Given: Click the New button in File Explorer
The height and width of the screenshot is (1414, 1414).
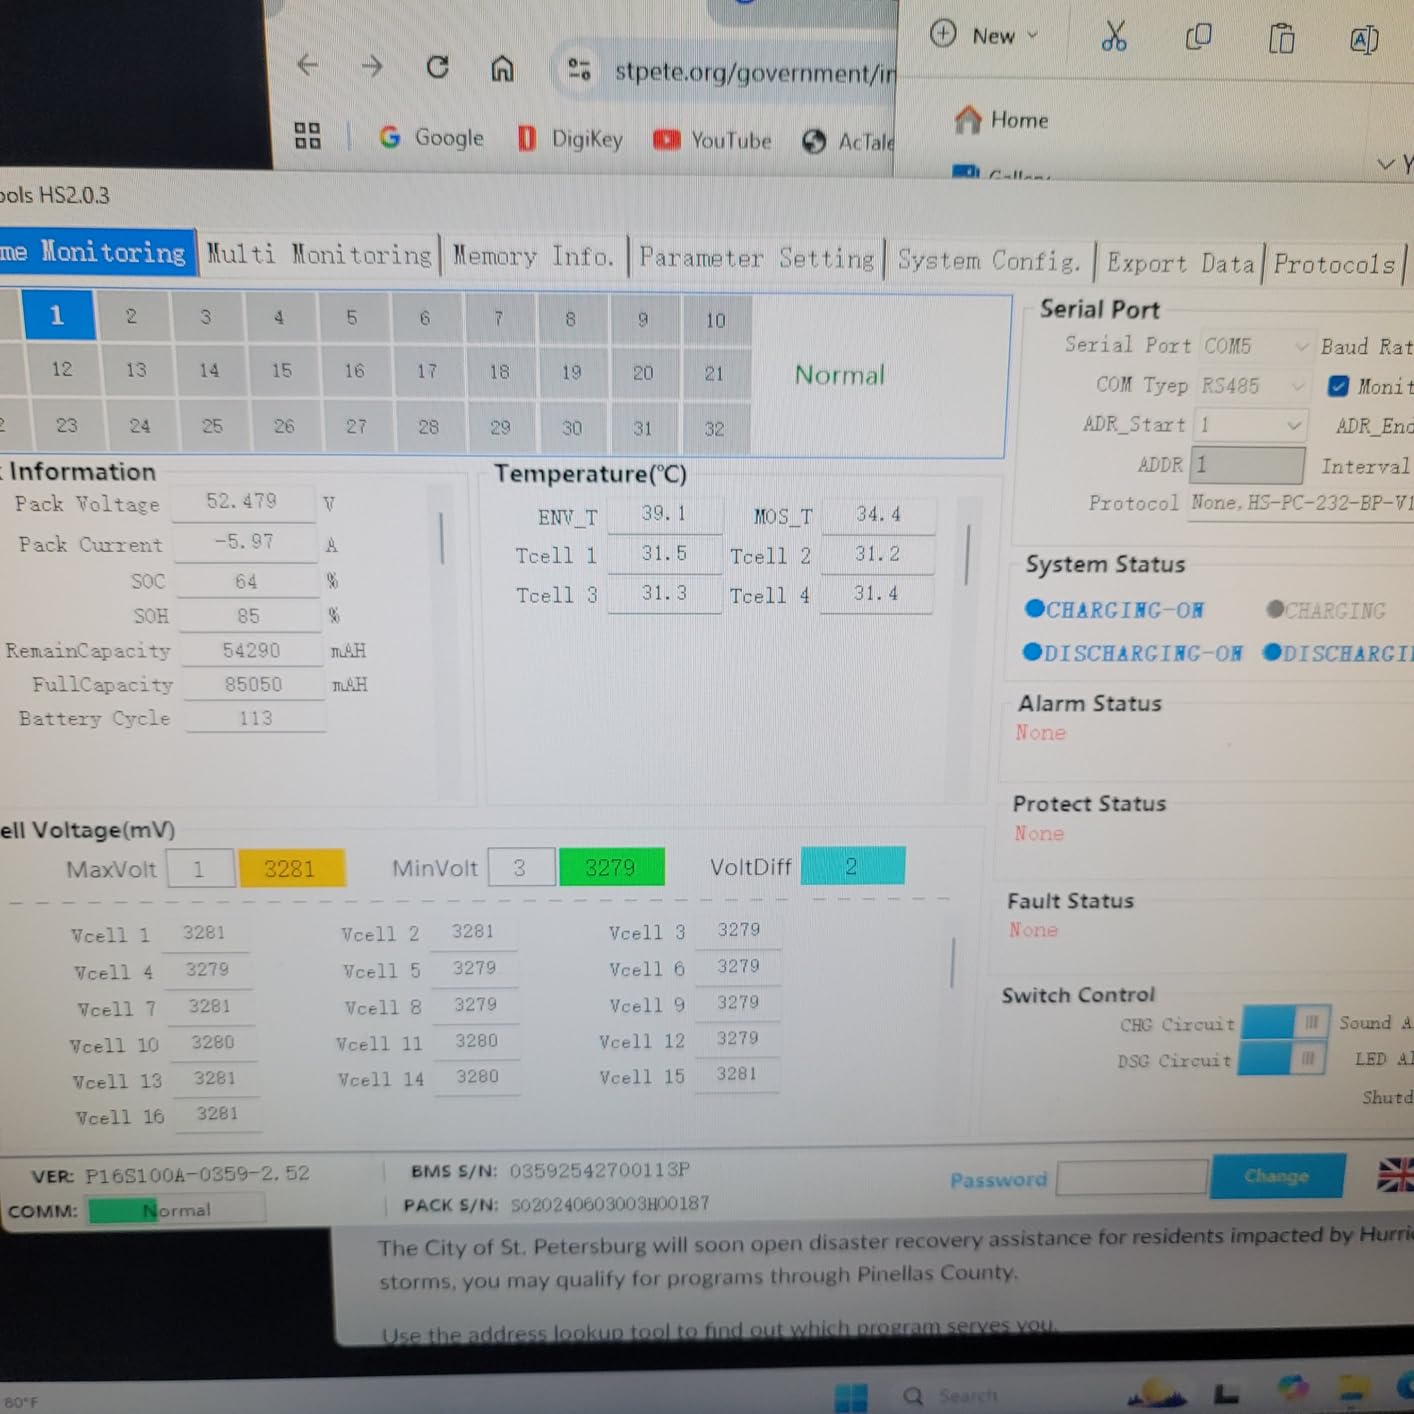Looking at the screenshot, I should coord(985,35).
